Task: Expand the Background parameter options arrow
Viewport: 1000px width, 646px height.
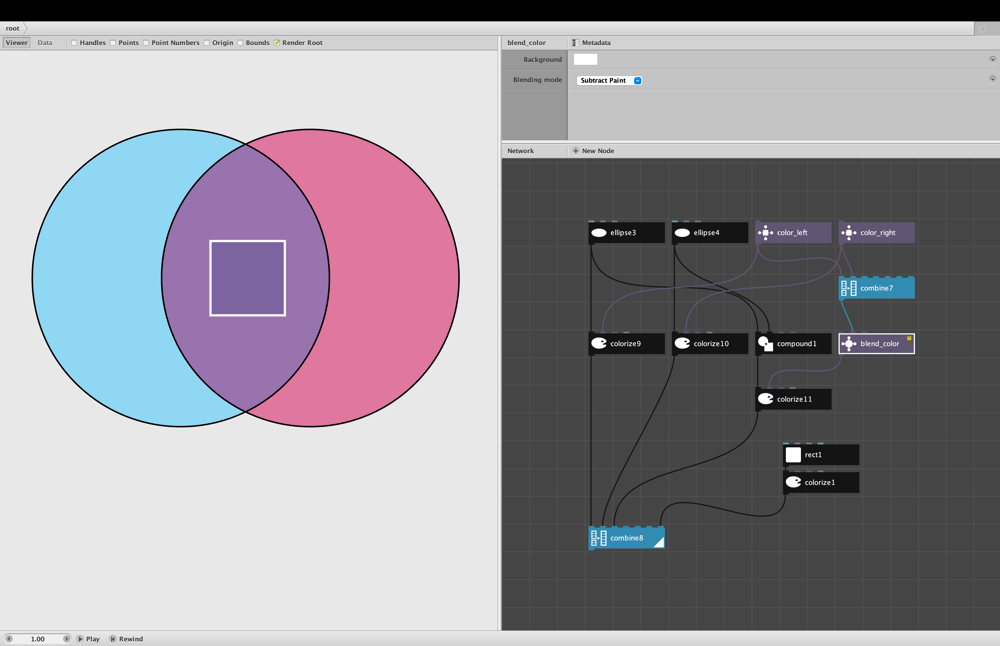Action: (x=992, y=59)
